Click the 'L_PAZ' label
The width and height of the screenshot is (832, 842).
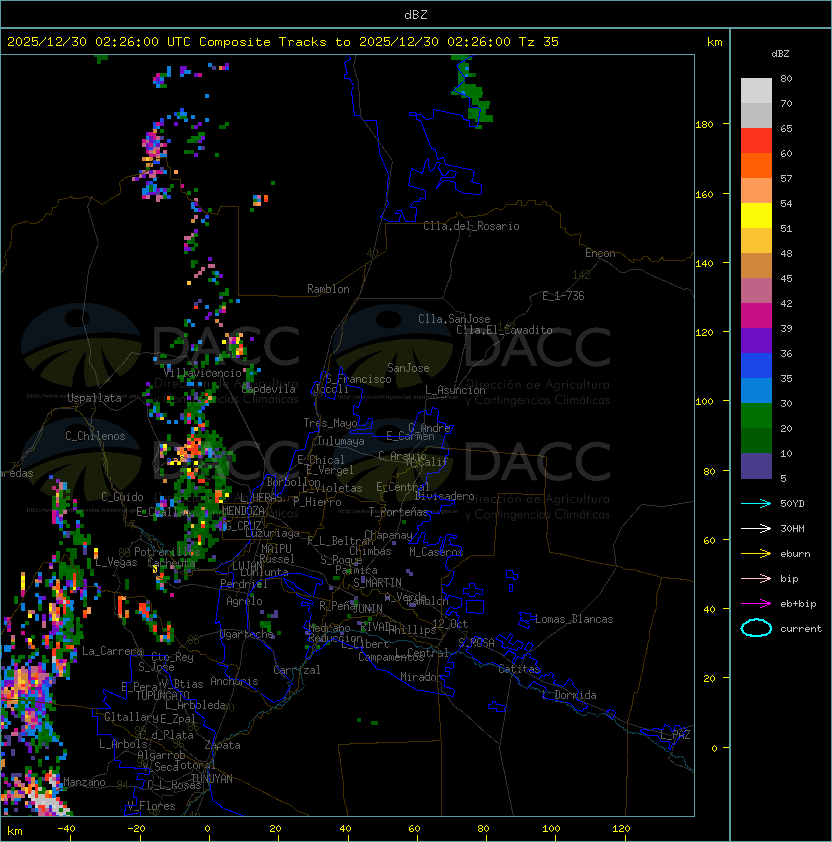point(675,735)
